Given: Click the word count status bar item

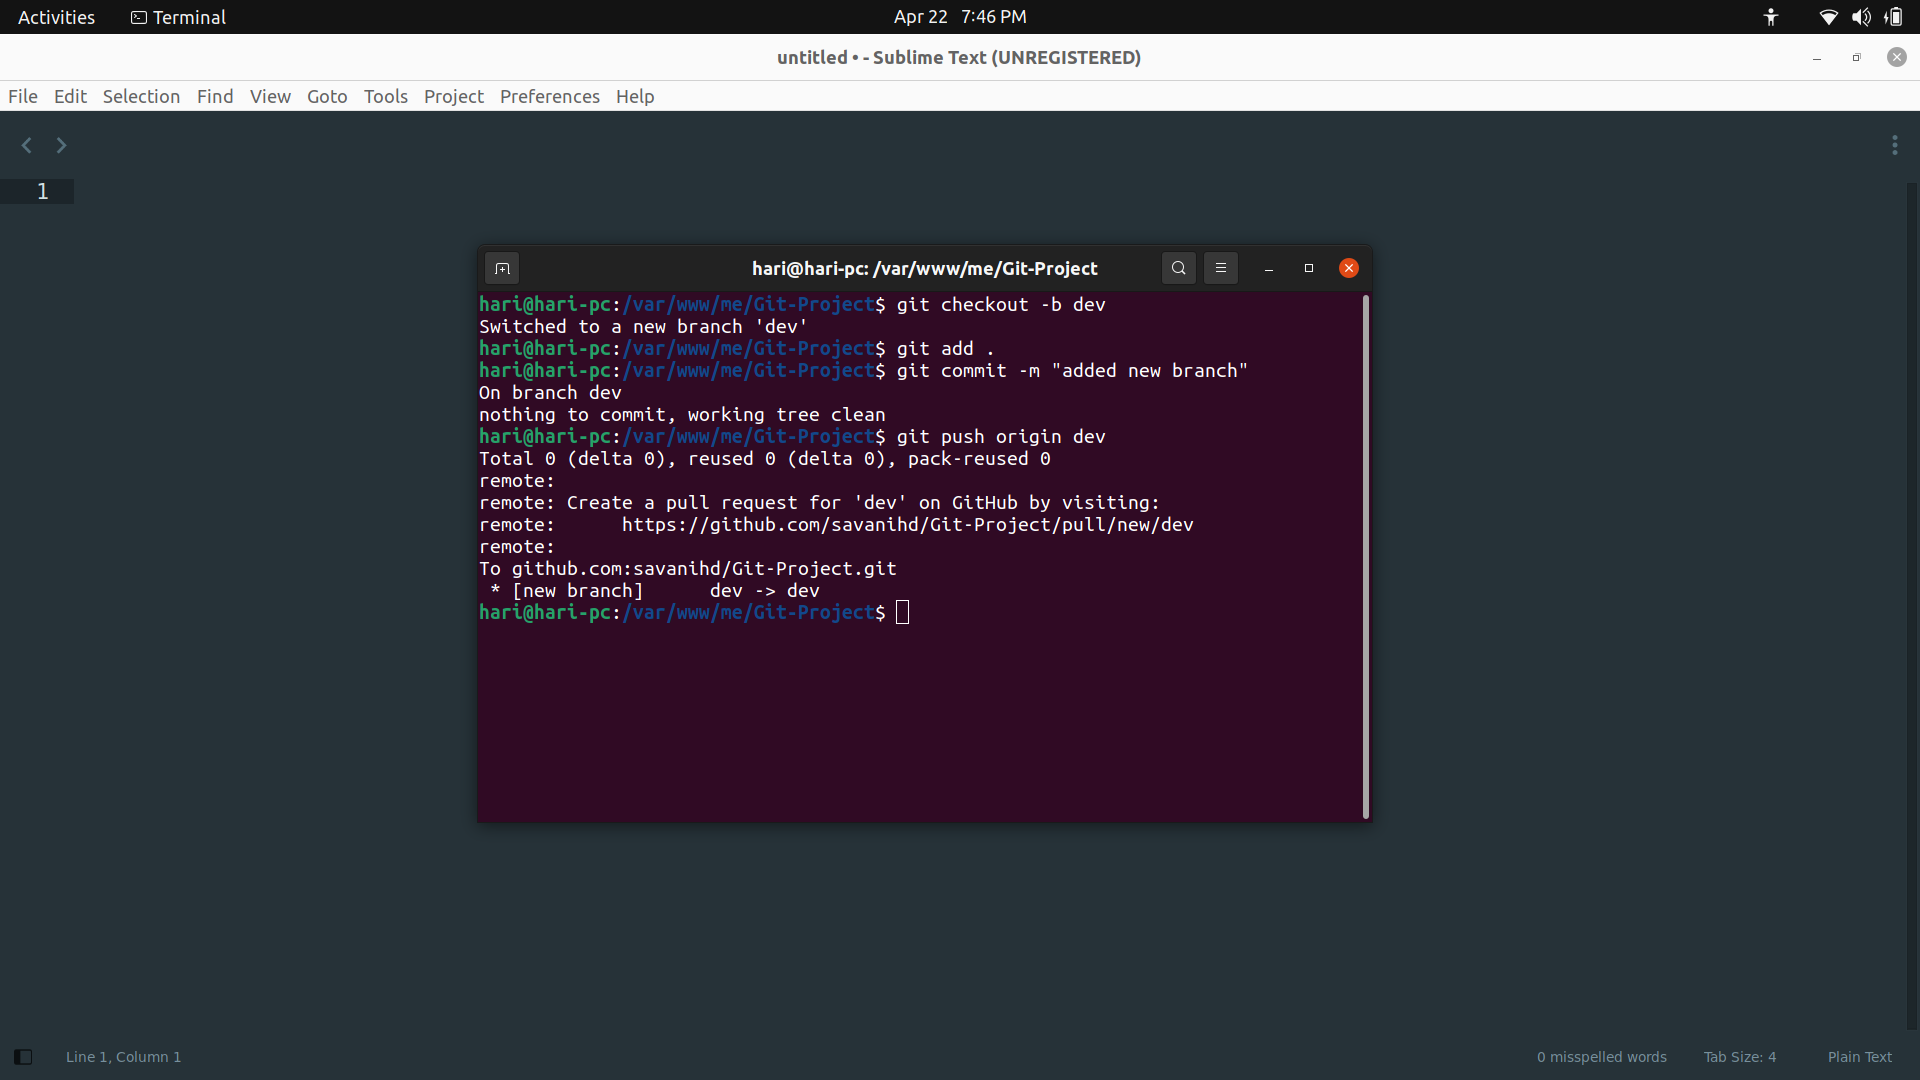Looking at the screenshot, I should click(1602, 1055).
